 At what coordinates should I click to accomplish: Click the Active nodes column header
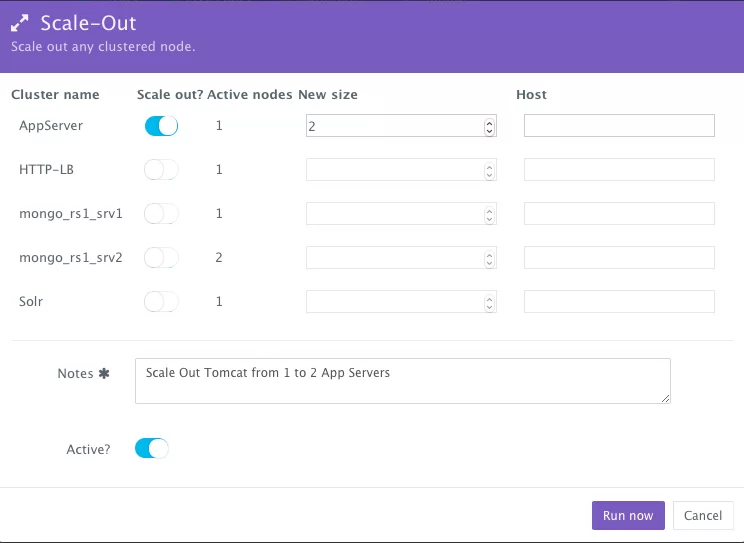(x=250, y=94)
